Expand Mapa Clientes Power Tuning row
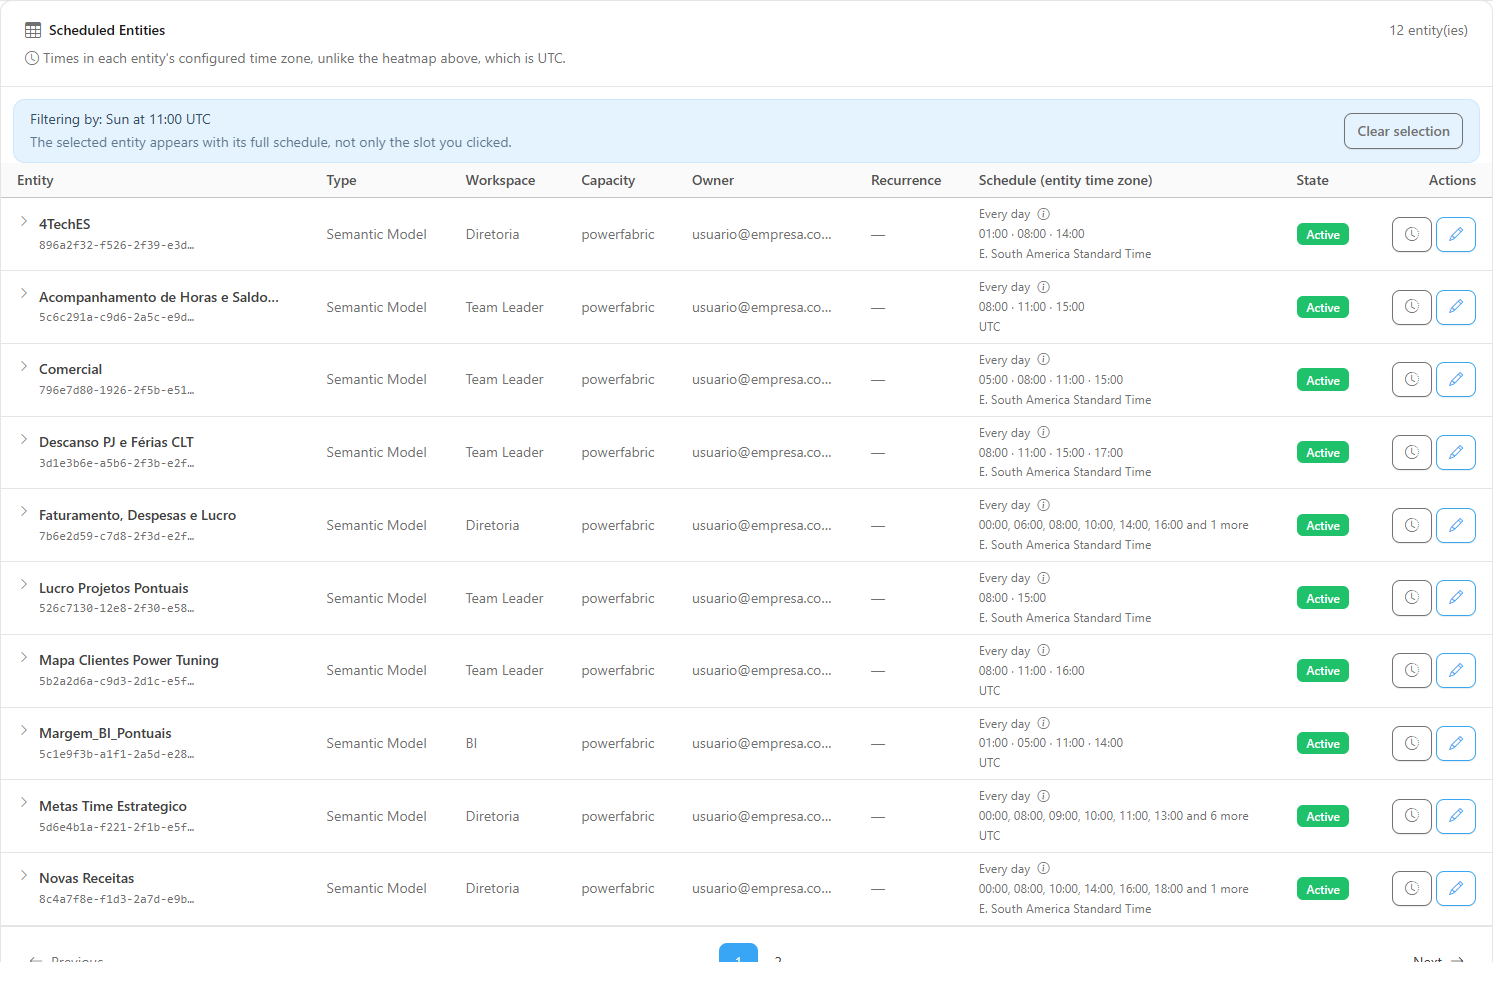This screenshot has width=1493, height=991. point(24,657)
